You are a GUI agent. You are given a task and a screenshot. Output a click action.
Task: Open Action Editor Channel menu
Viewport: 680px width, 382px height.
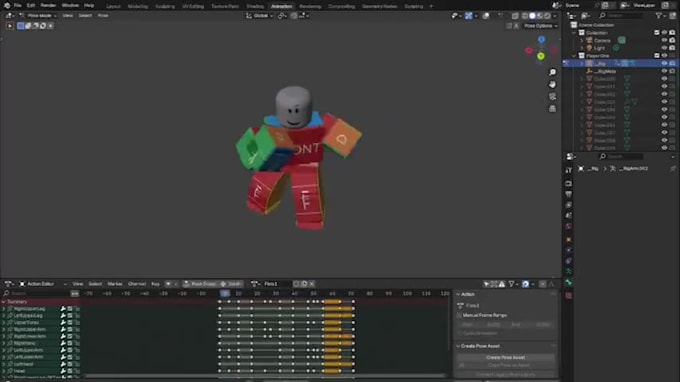[137, 284]
